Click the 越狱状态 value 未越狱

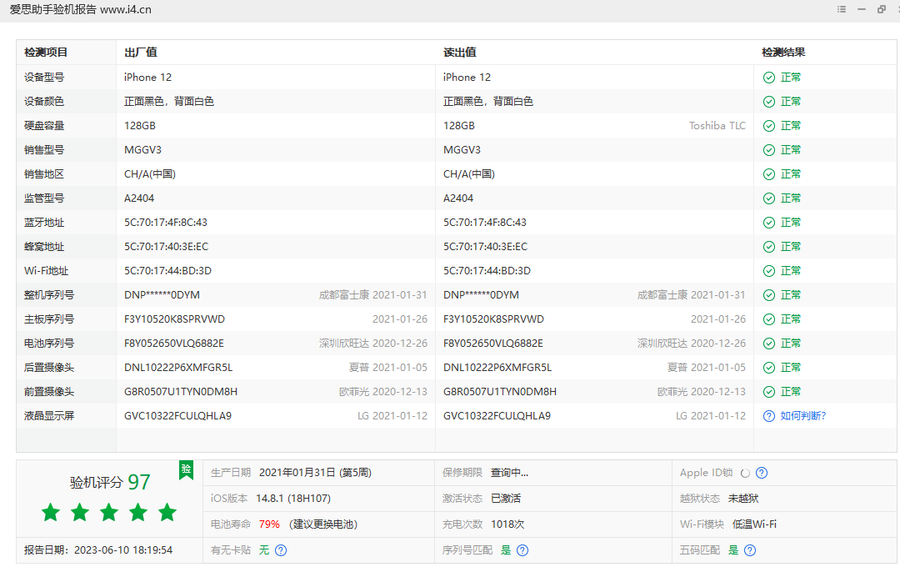click(743, 499)
